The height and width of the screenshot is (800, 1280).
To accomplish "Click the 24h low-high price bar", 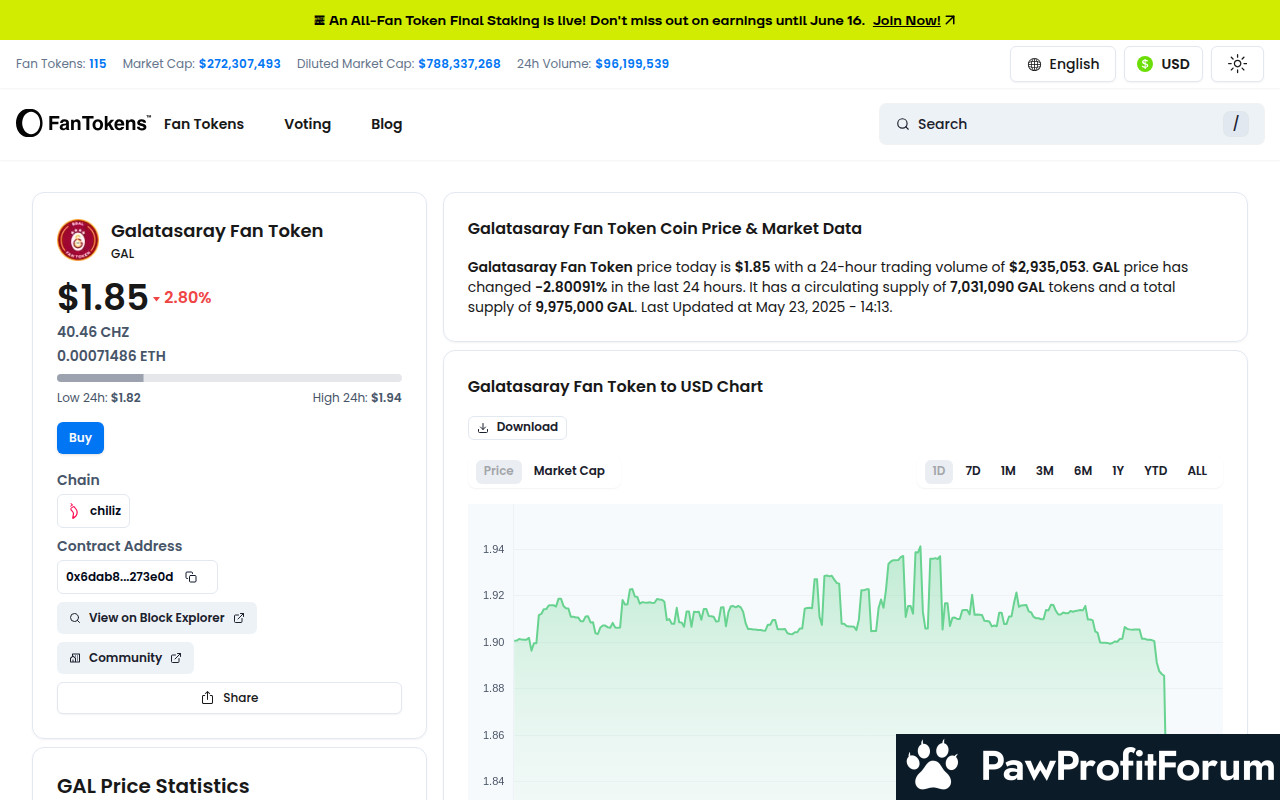I will [229, 378].
